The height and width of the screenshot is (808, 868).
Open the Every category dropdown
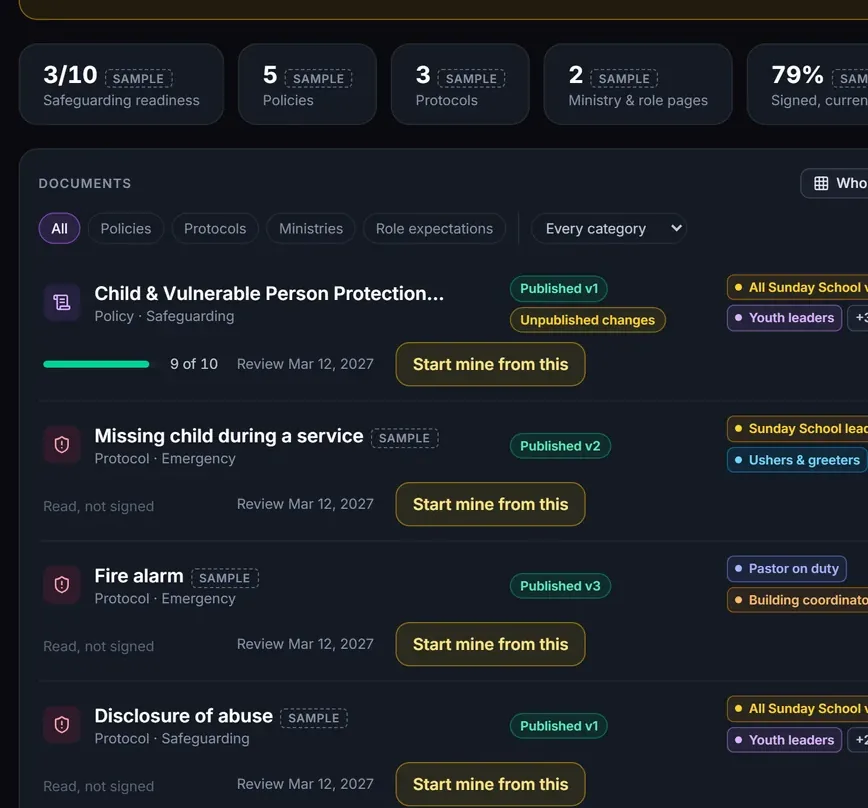[x=609, y=229]
